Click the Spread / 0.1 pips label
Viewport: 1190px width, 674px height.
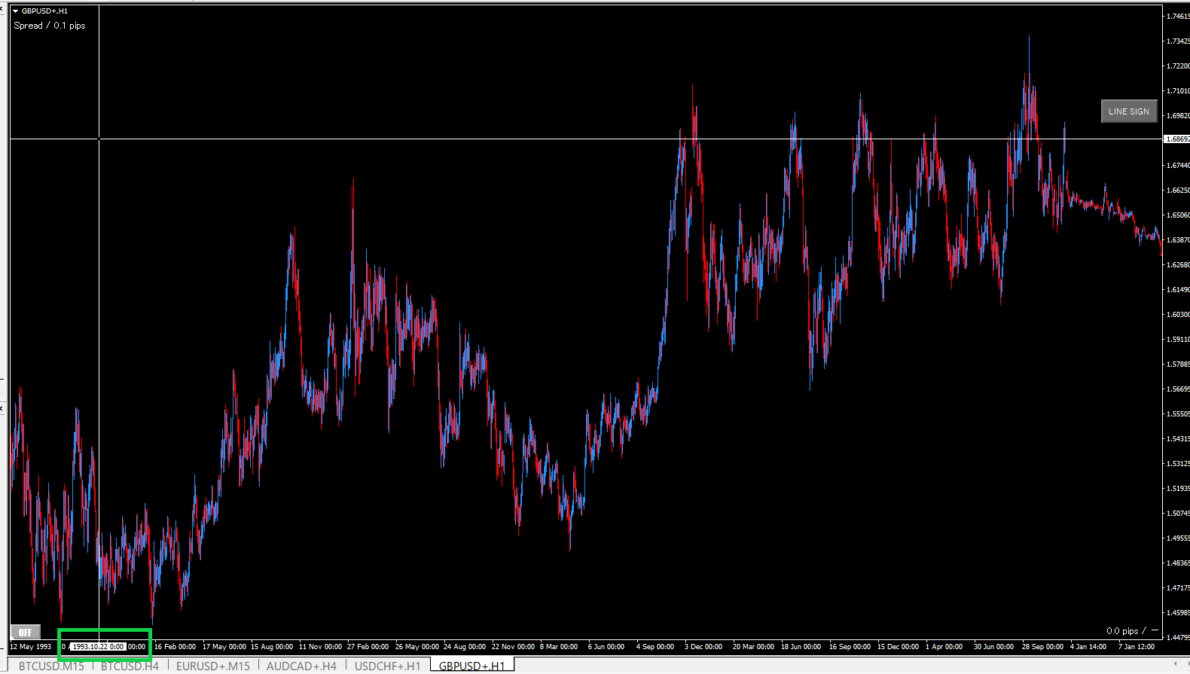point(49,25)
